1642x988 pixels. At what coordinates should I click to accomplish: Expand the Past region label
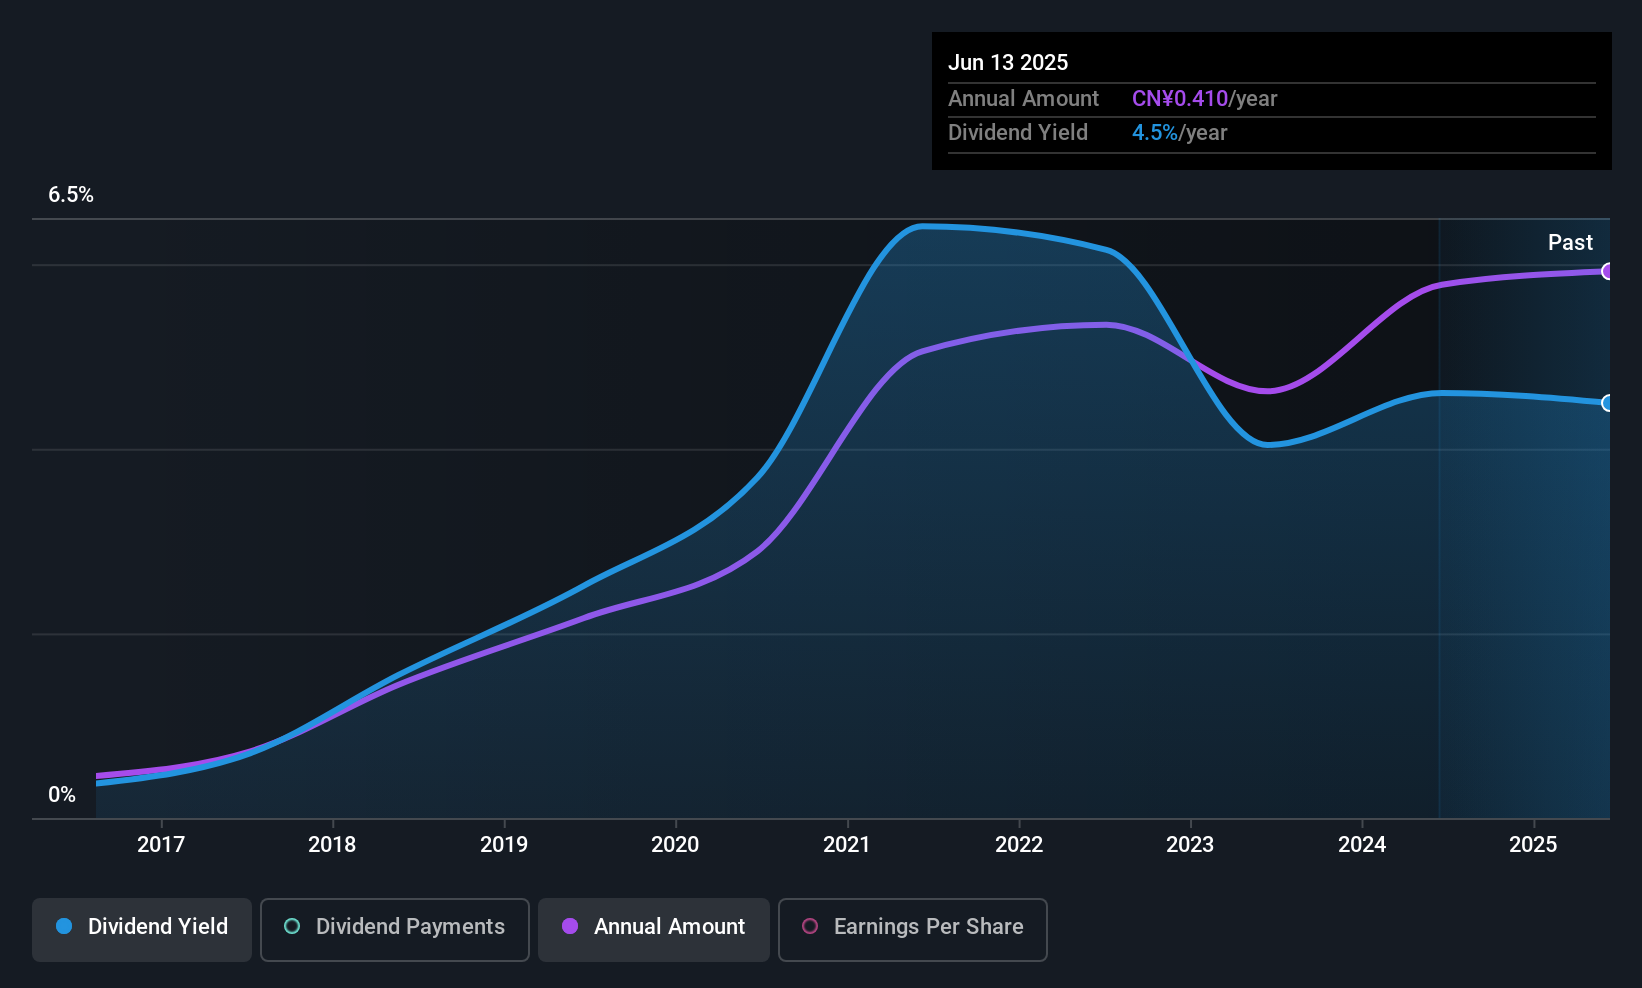(1570, 242)
